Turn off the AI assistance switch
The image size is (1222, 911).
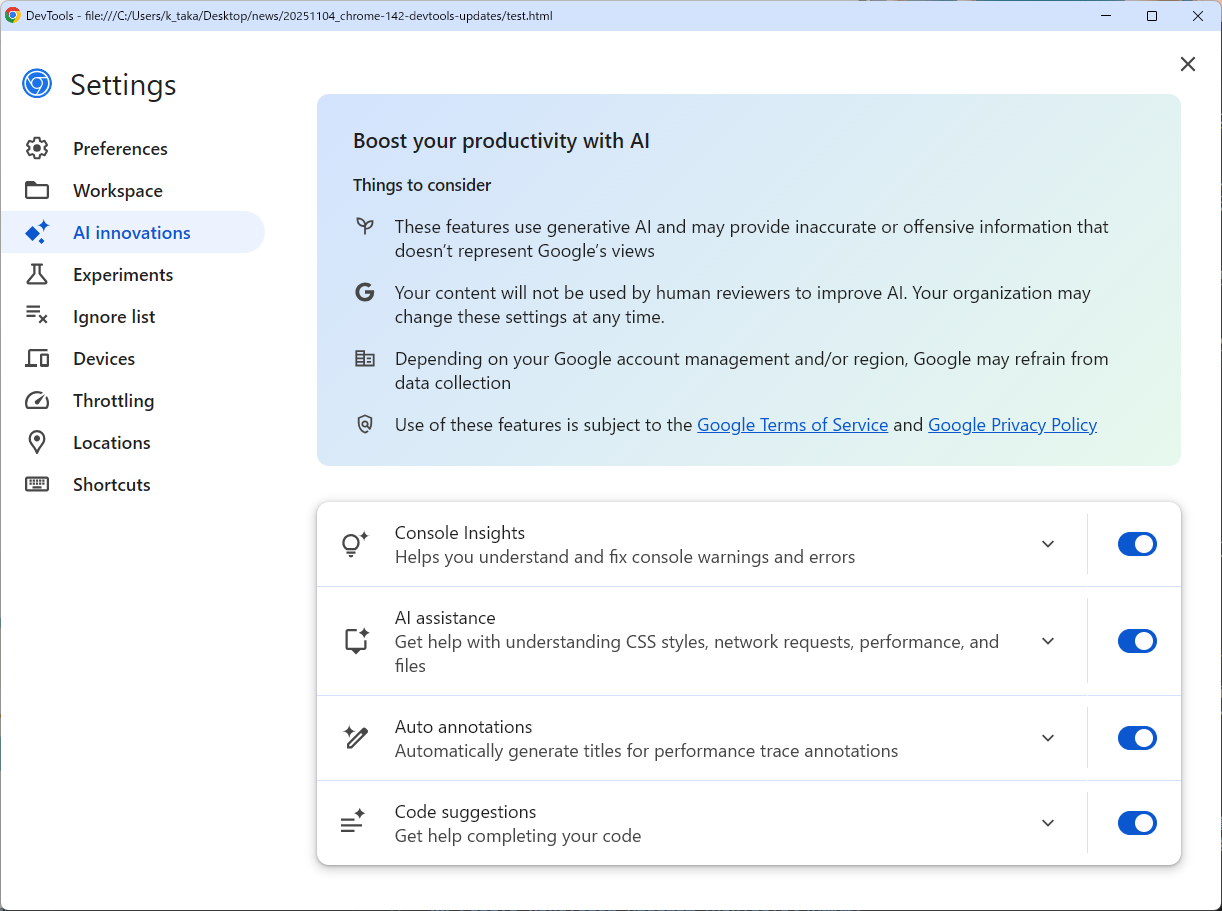tap(1137, 641)
